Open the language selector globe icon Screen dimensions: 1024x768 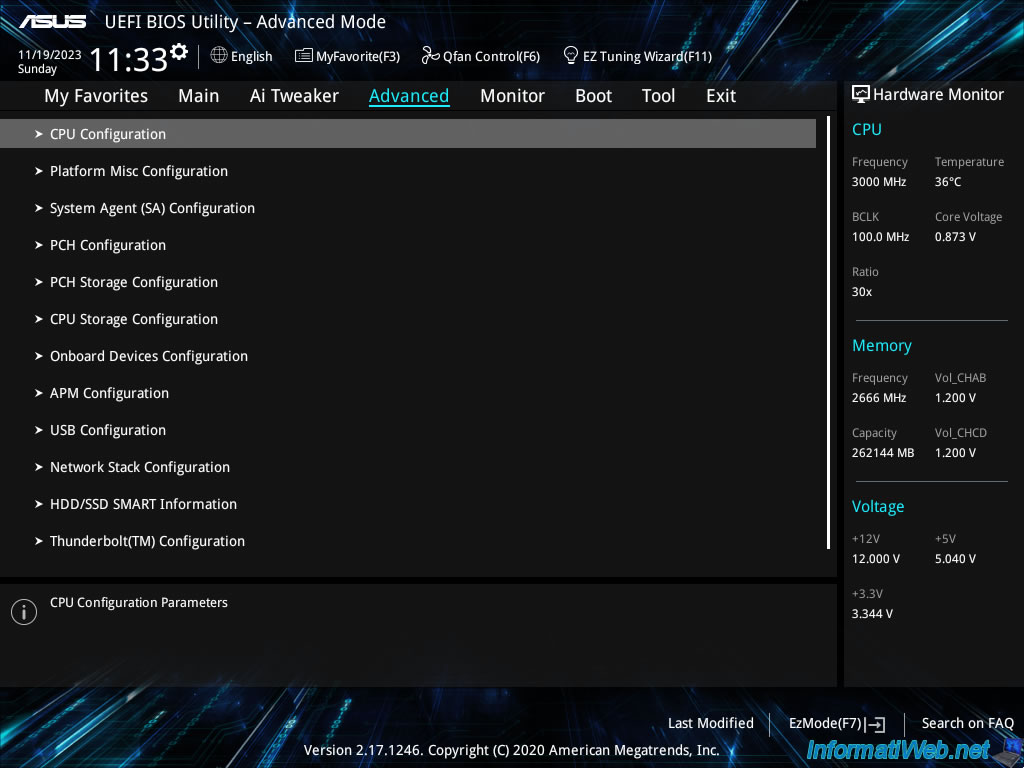tap(218, 56)
